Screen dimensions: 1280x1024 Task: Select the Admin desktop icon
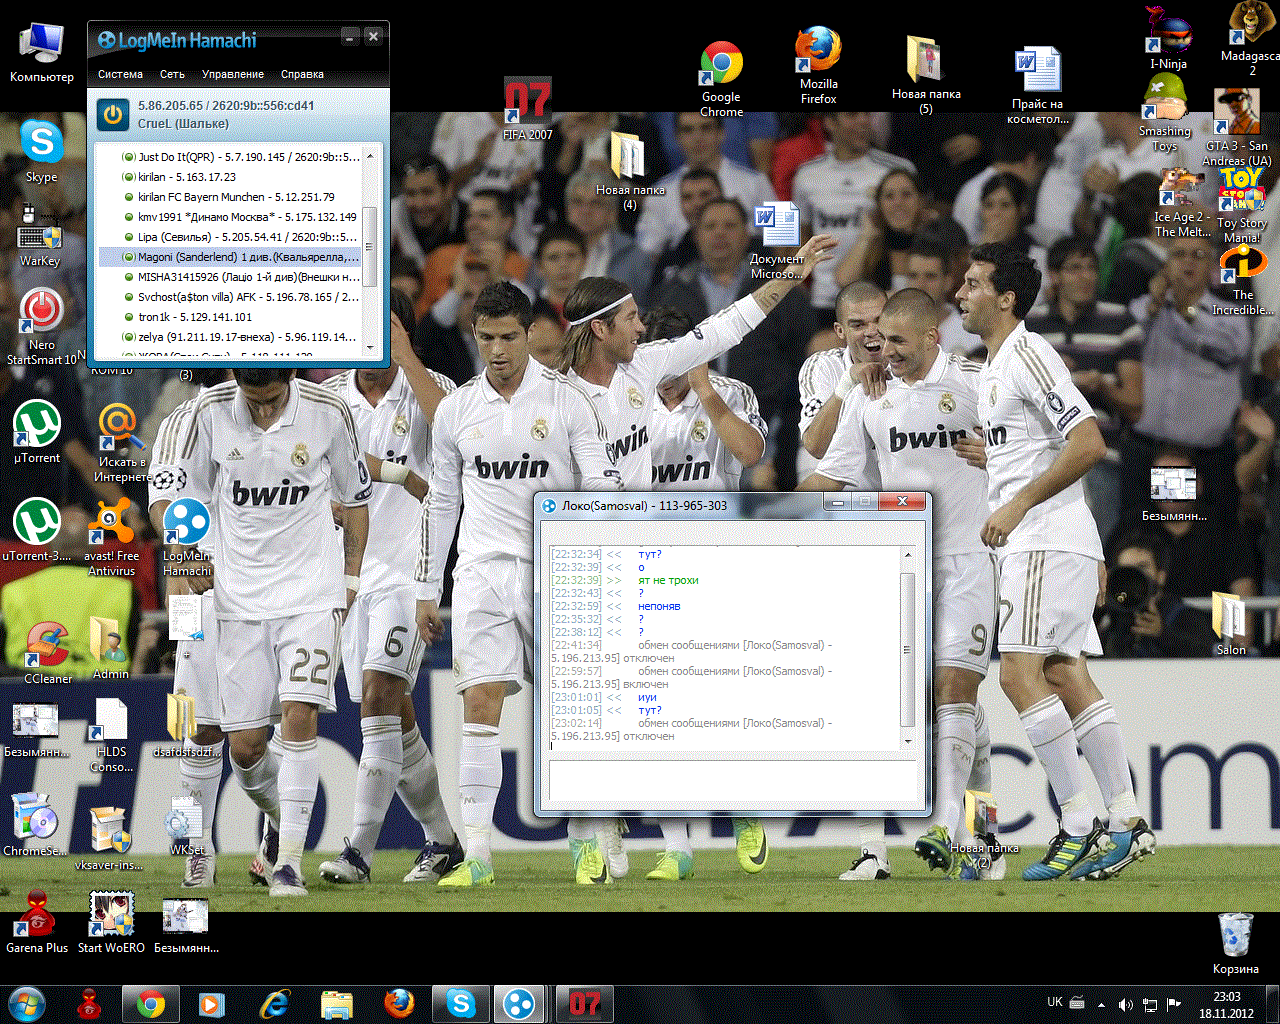(x=111, y=648)
